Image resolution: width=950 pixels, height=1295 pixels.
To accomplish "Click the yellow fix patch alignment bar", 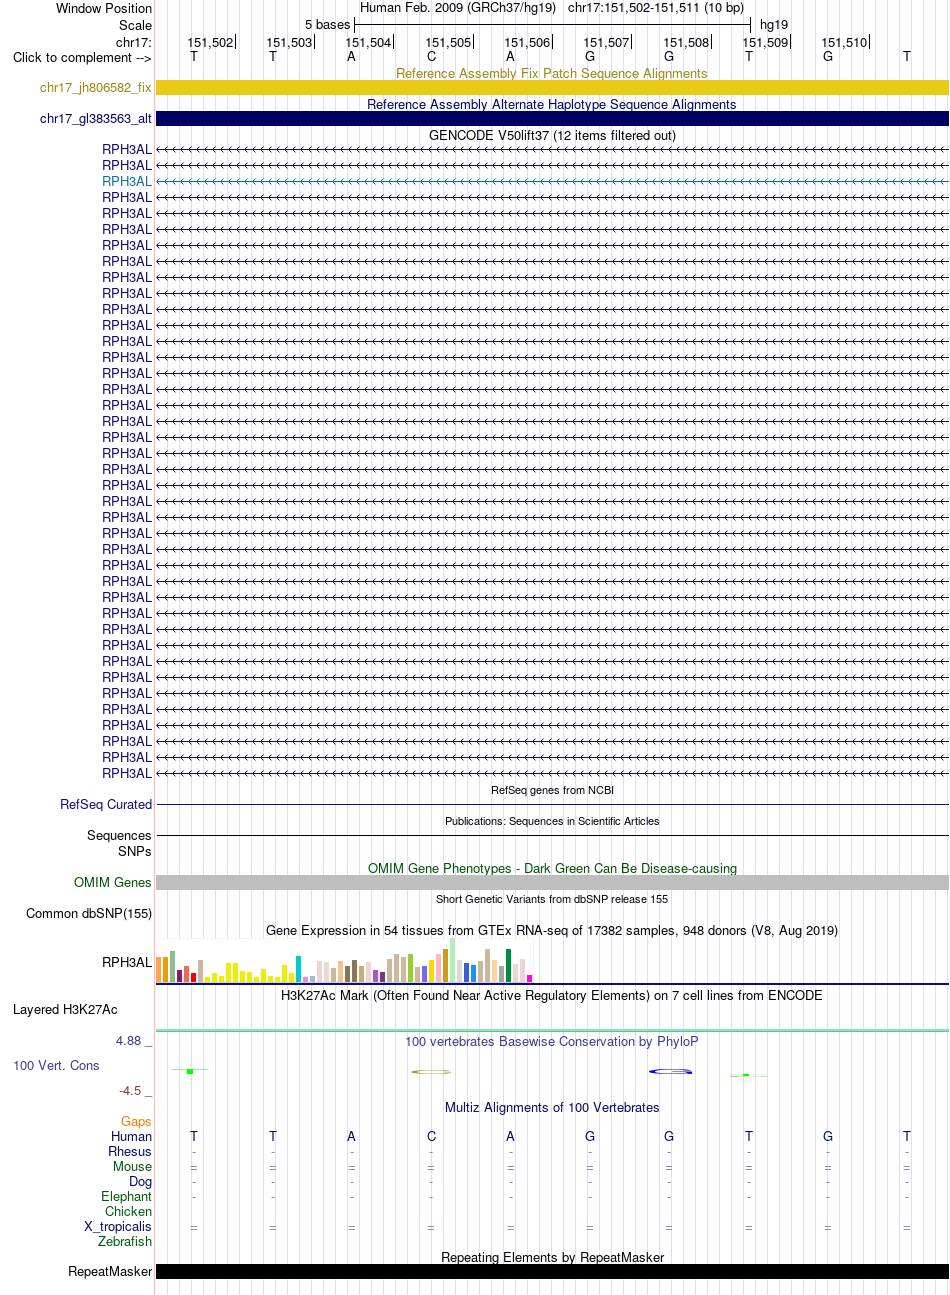I will tap(552, 88).
